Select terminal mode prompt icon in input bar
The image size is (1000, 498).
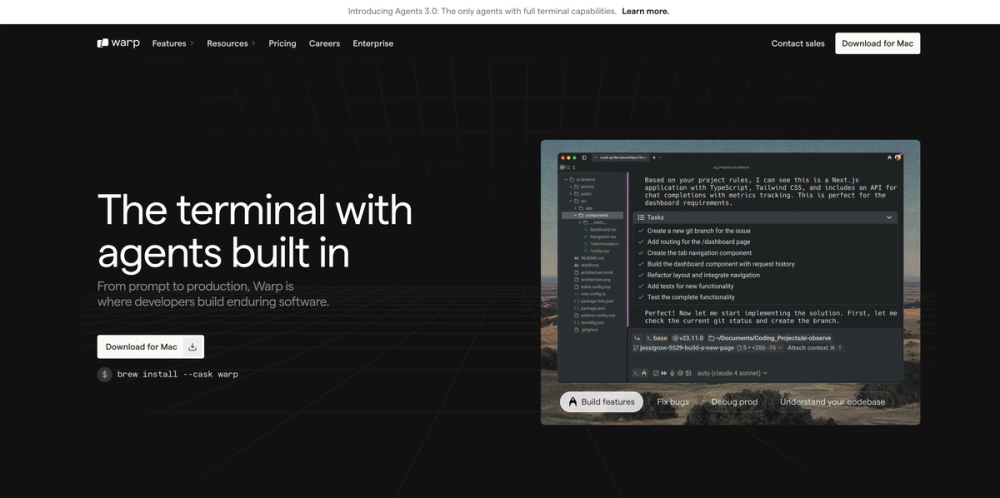coord(635,373)
